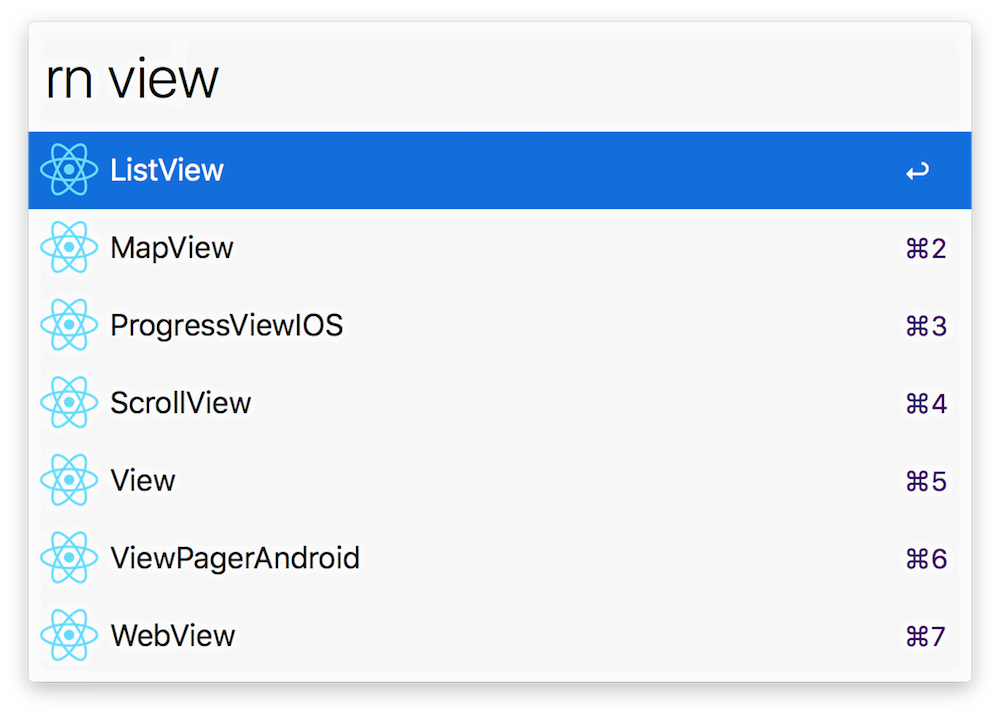The height and width of the screenshot is (717, 1000).
Task: Click the React icon beside View result
Action: tap(69, 480)
